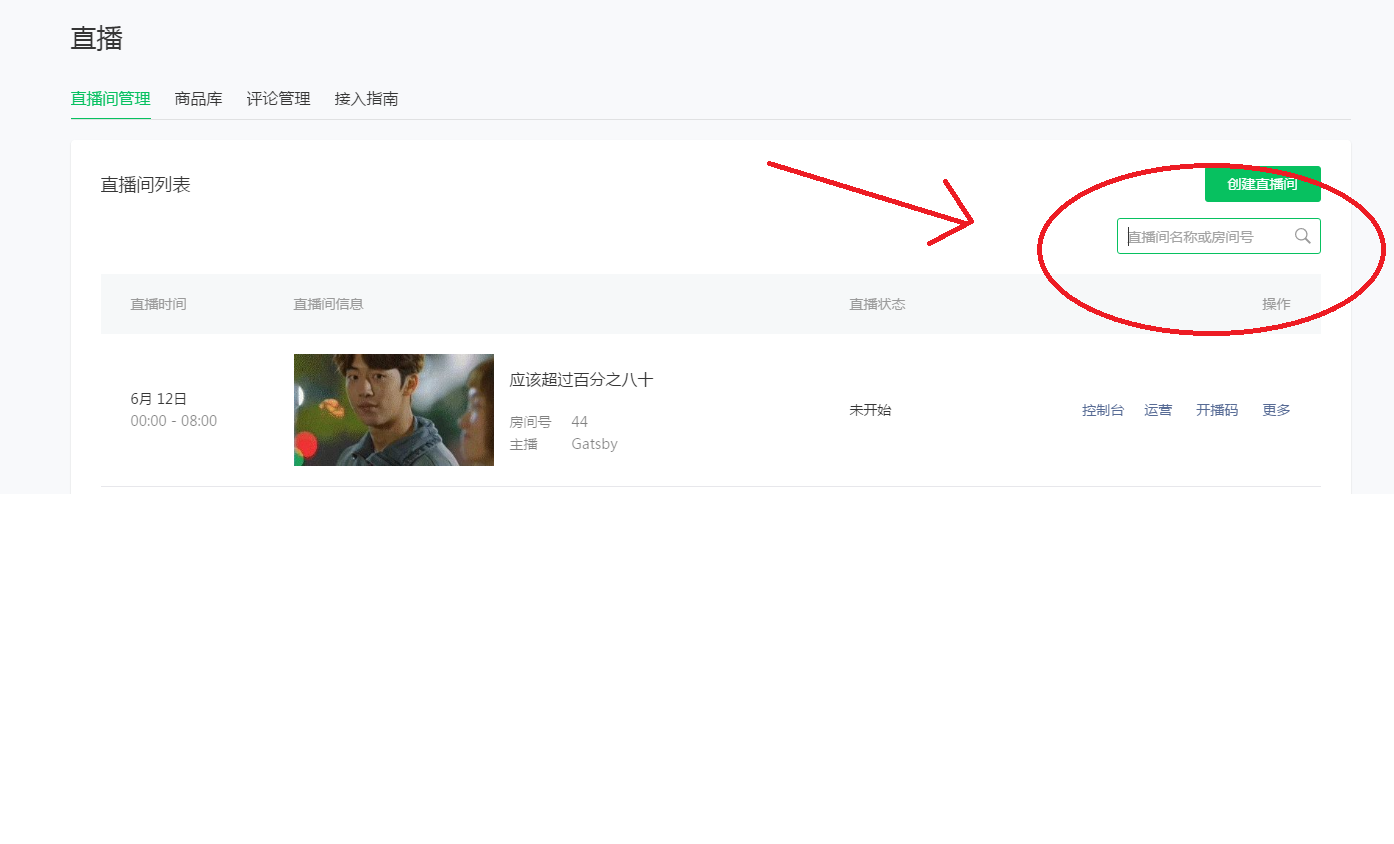The image size is (1394, 844).
Task: Focus the 直播间名称或房间号 search field
Action: [1205, 237]
